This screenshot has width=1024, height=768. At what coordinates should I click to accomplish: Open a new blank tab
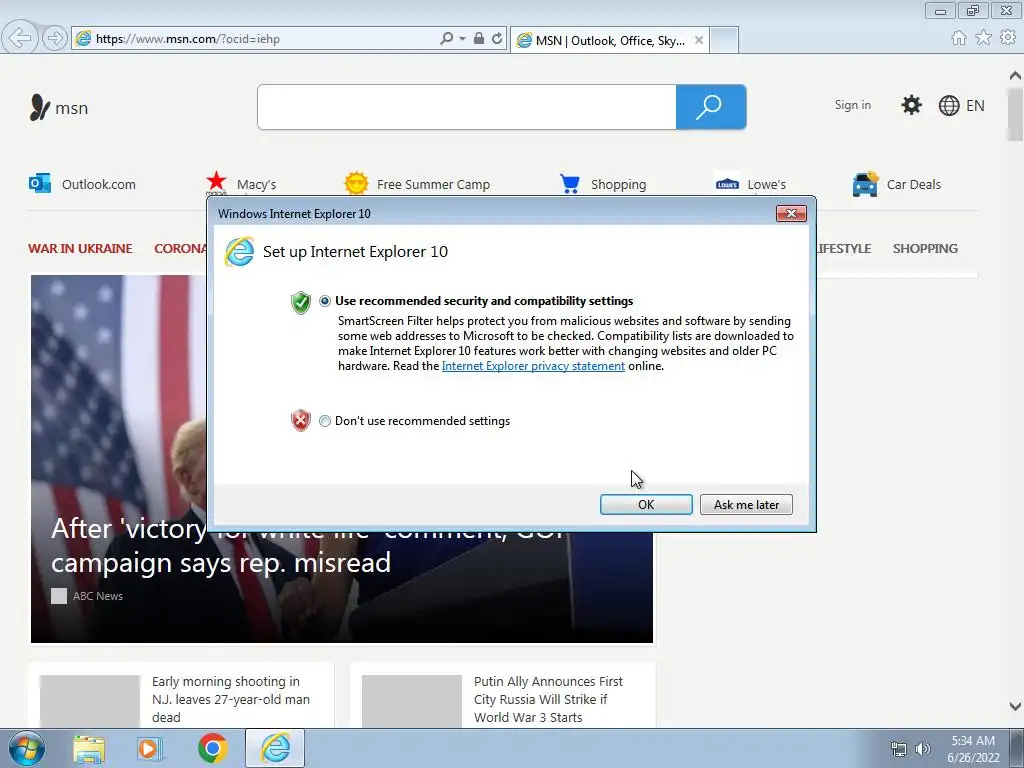[724, 40]
